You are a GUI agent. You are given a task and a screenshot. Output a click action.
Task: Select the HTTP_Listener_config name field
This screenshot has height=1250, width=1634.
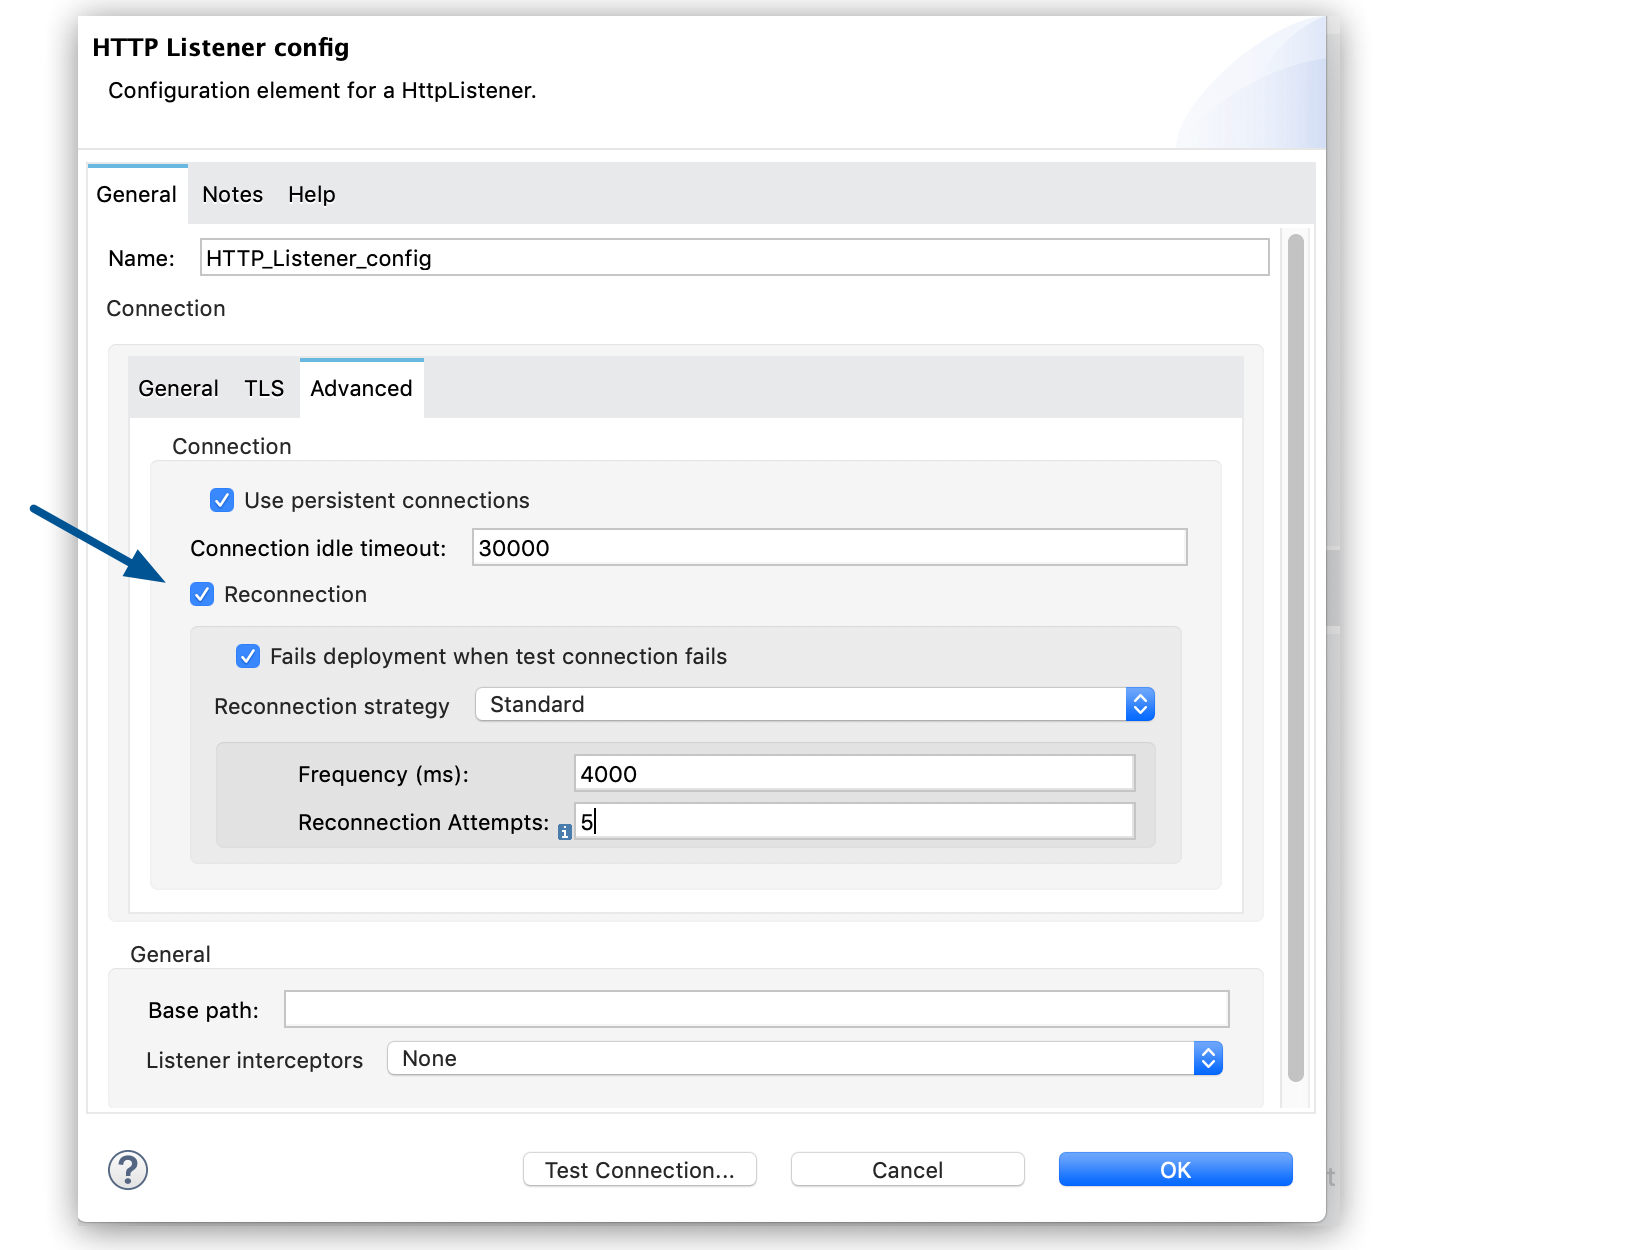[734, 257]
